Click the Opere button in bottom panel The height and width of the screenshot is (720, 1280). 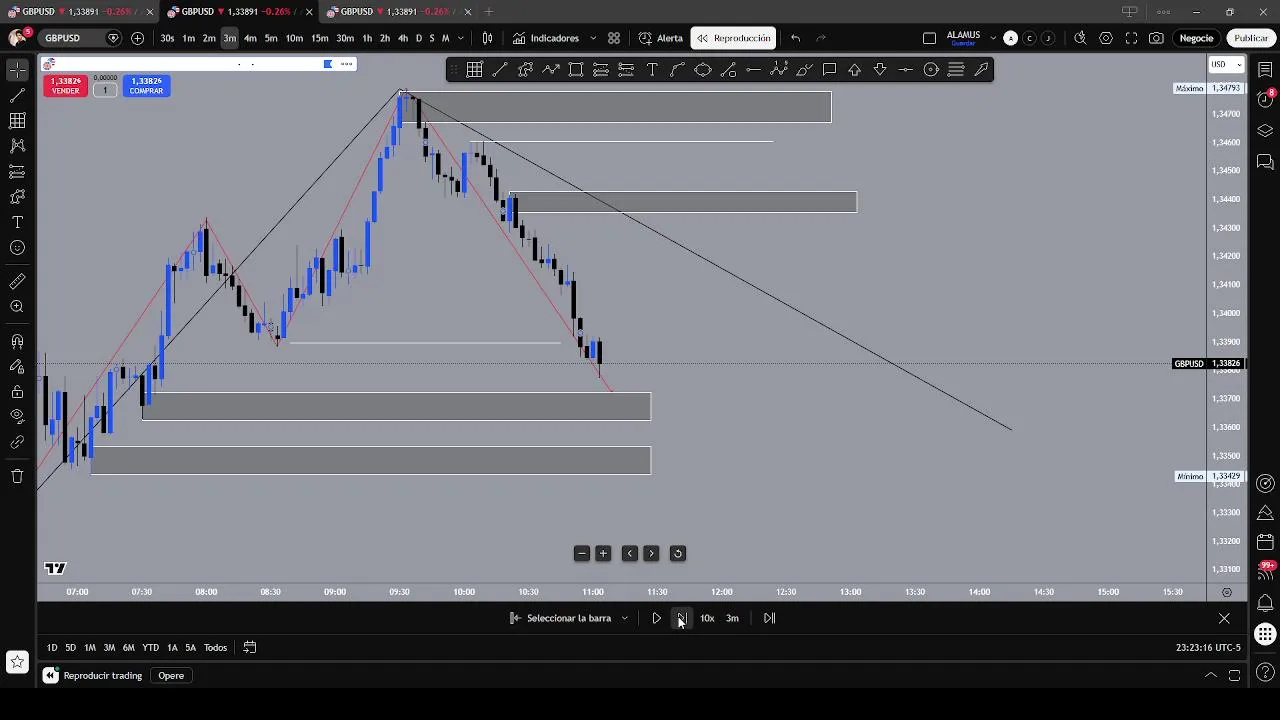coord(171,675)
